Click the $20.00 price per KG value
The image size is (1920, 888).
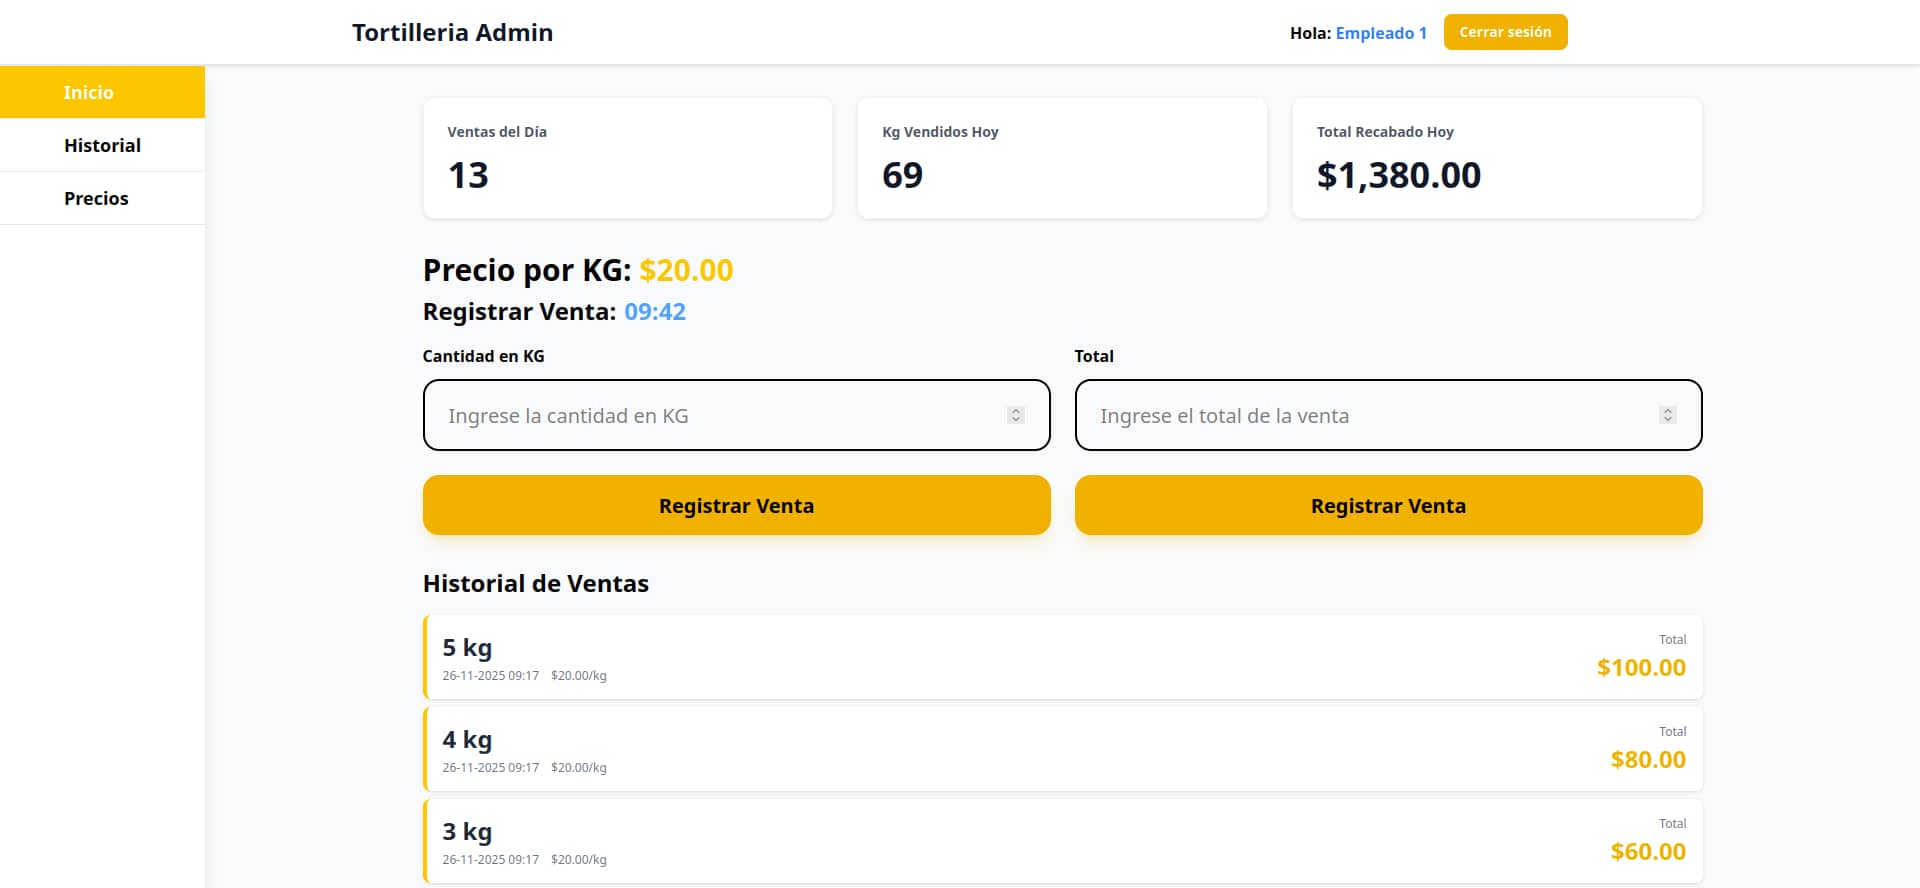pos(686,270)
